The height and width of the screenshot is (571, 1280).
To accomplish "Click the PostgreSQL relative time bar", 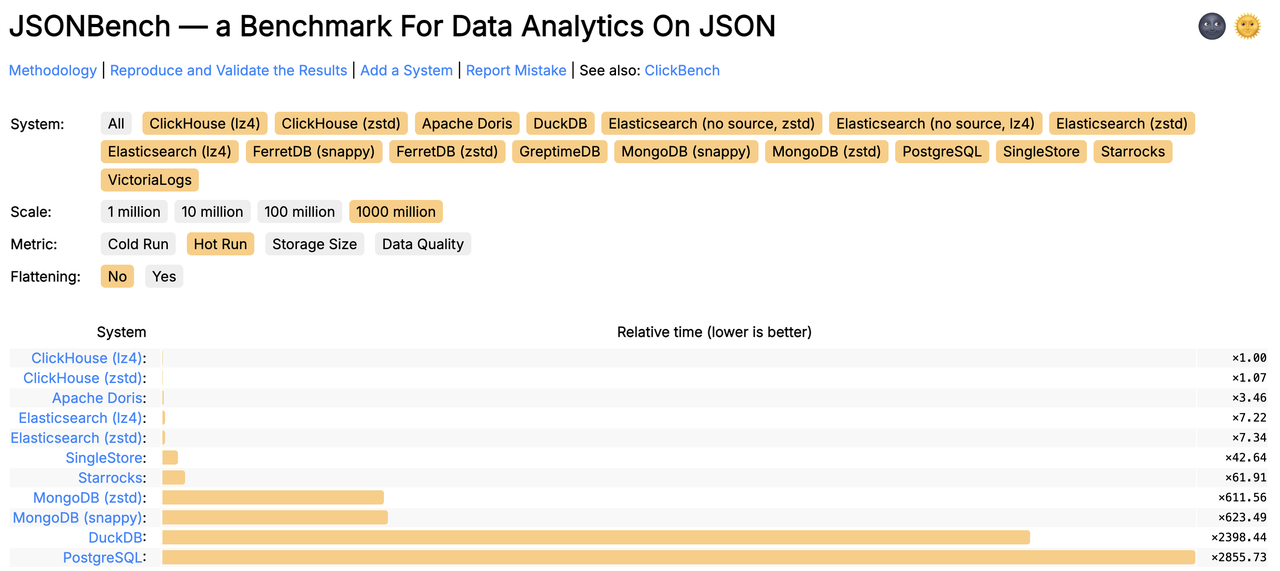I will 678,557.
